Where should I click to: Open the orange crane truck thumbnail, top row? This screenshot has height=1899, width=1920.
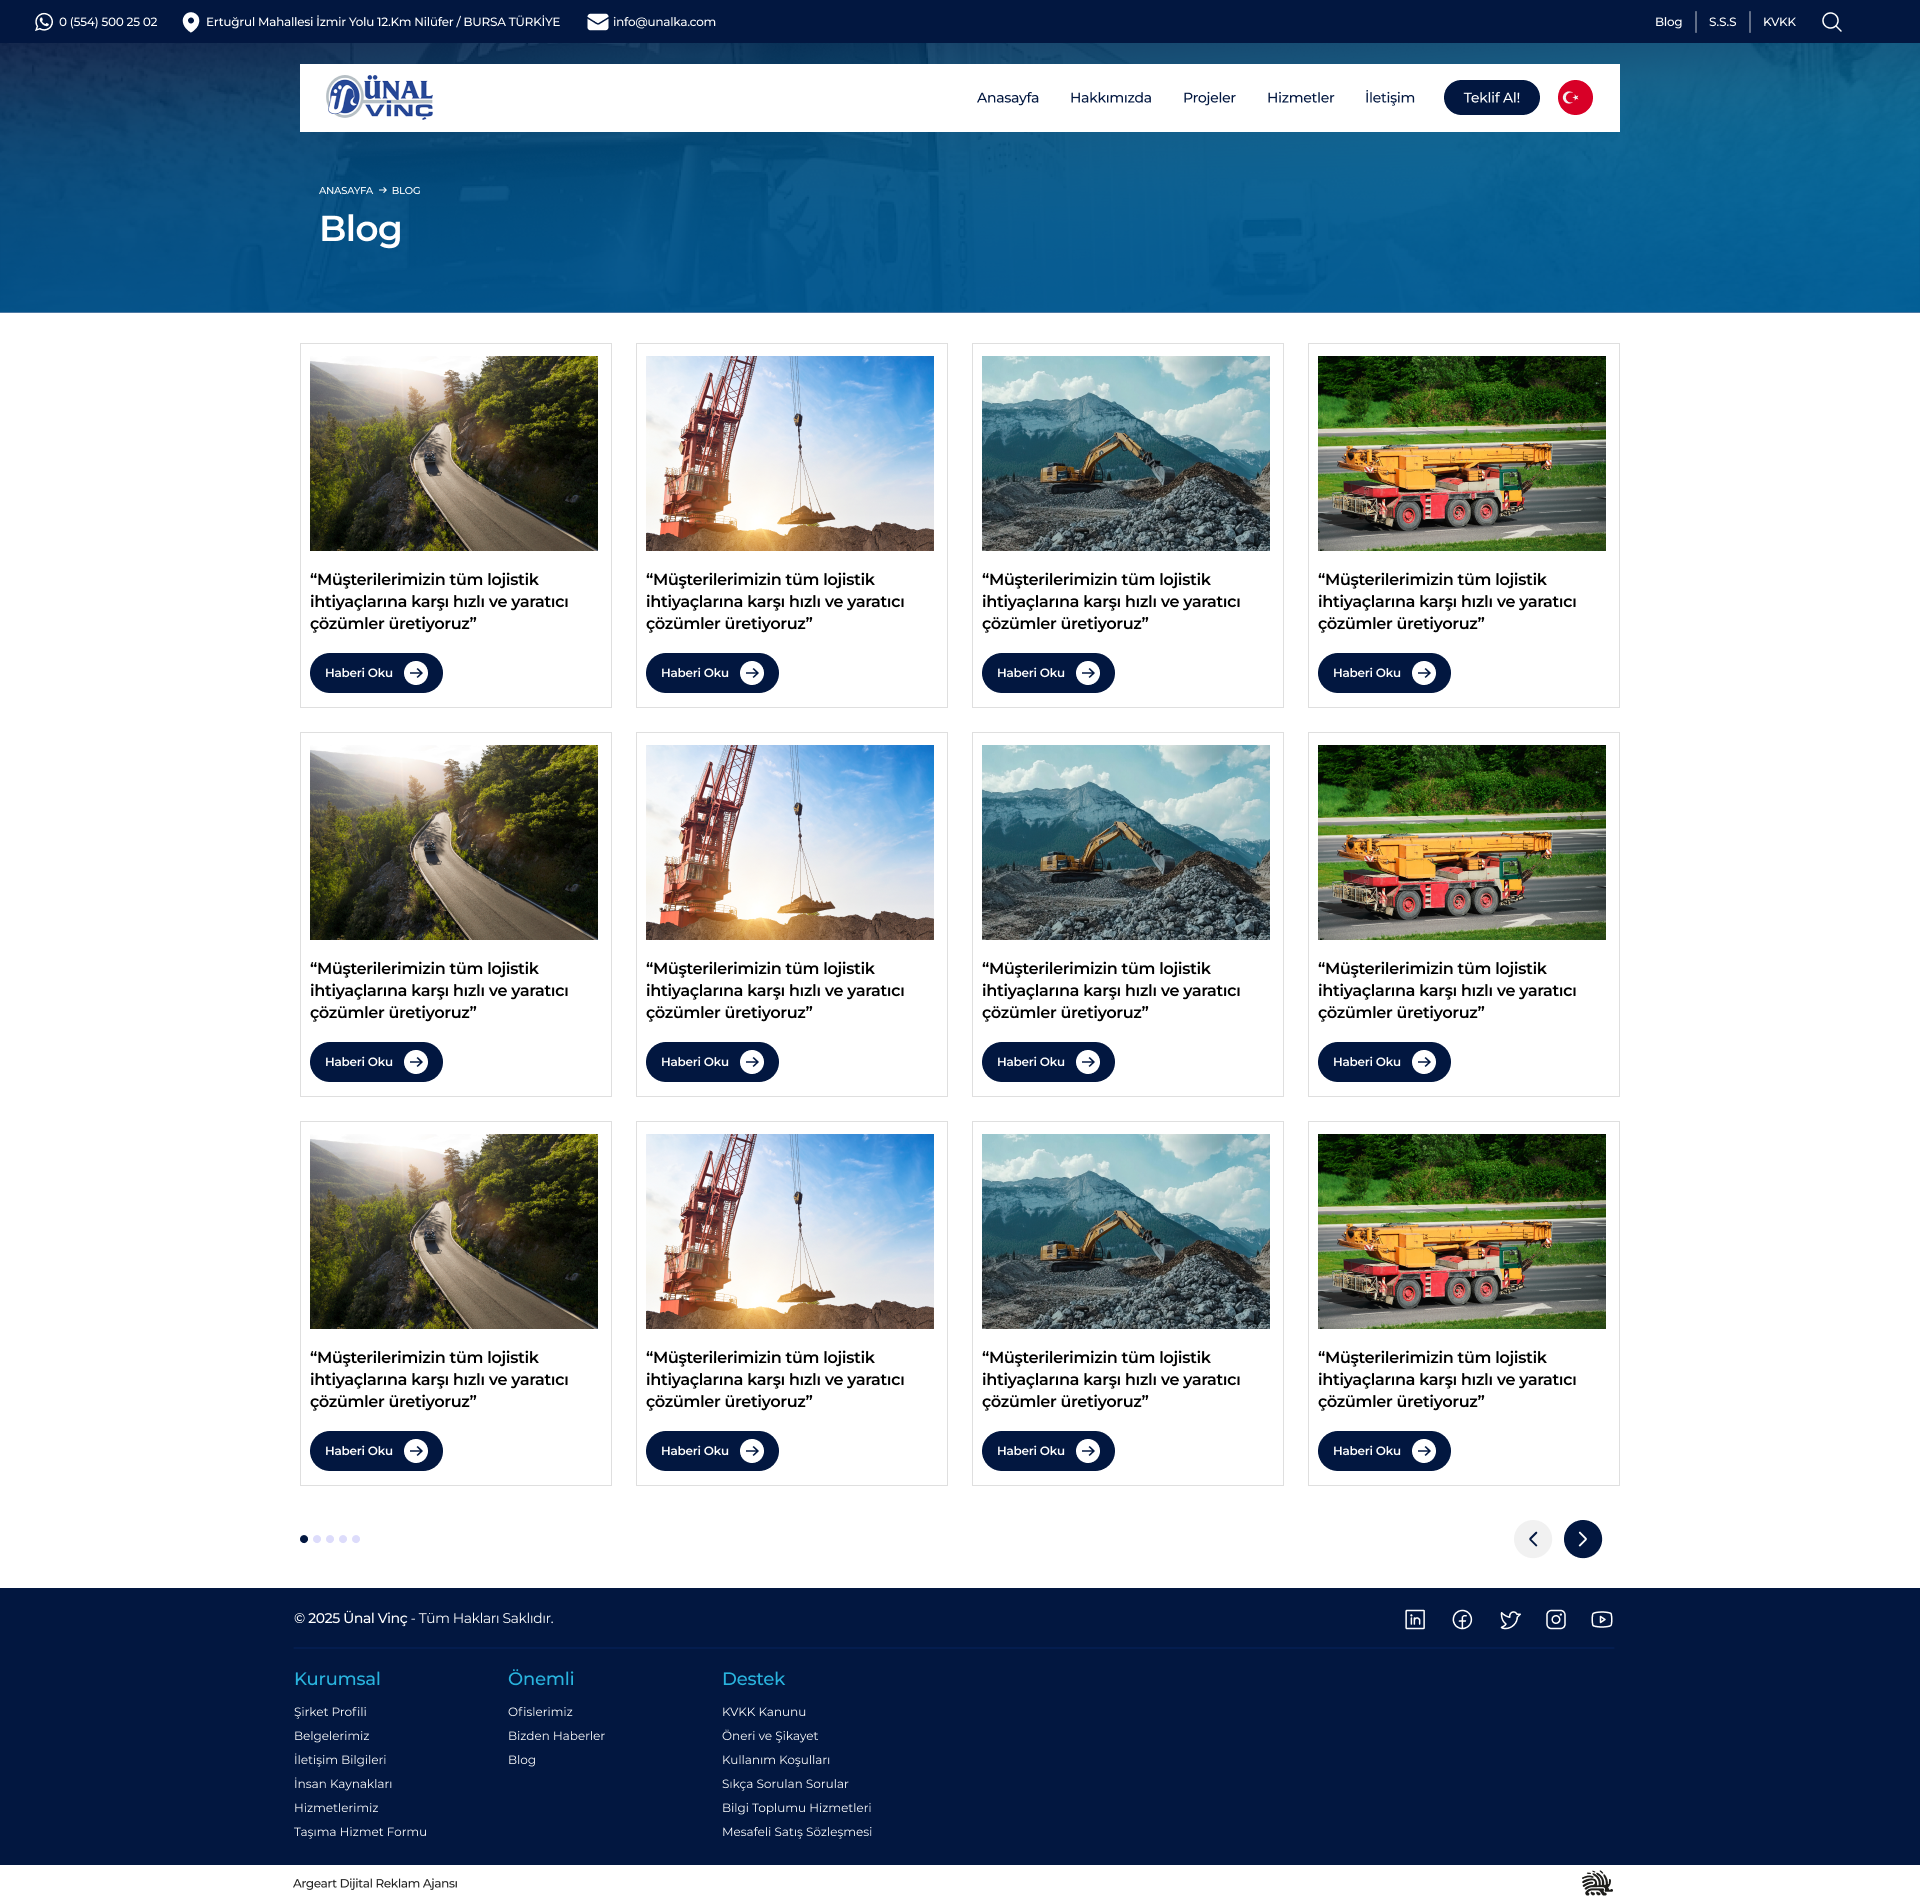click(1461, 453)
